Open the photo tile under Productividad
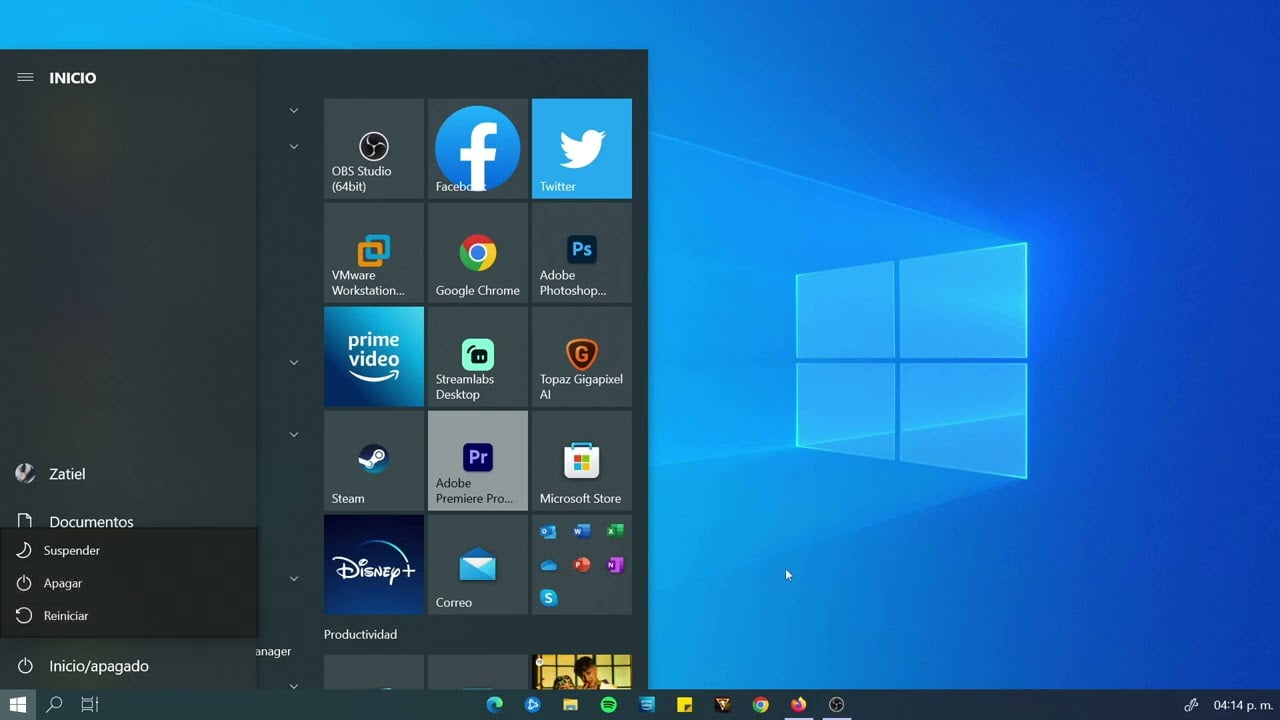Screen dimensions: 1280x720 (582, 672)
